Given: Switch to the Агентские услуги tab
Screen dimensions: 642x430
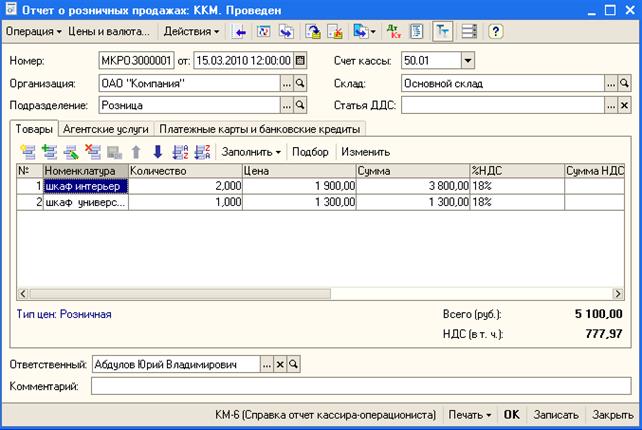Looking at the screenshot, I should point(104,128).
